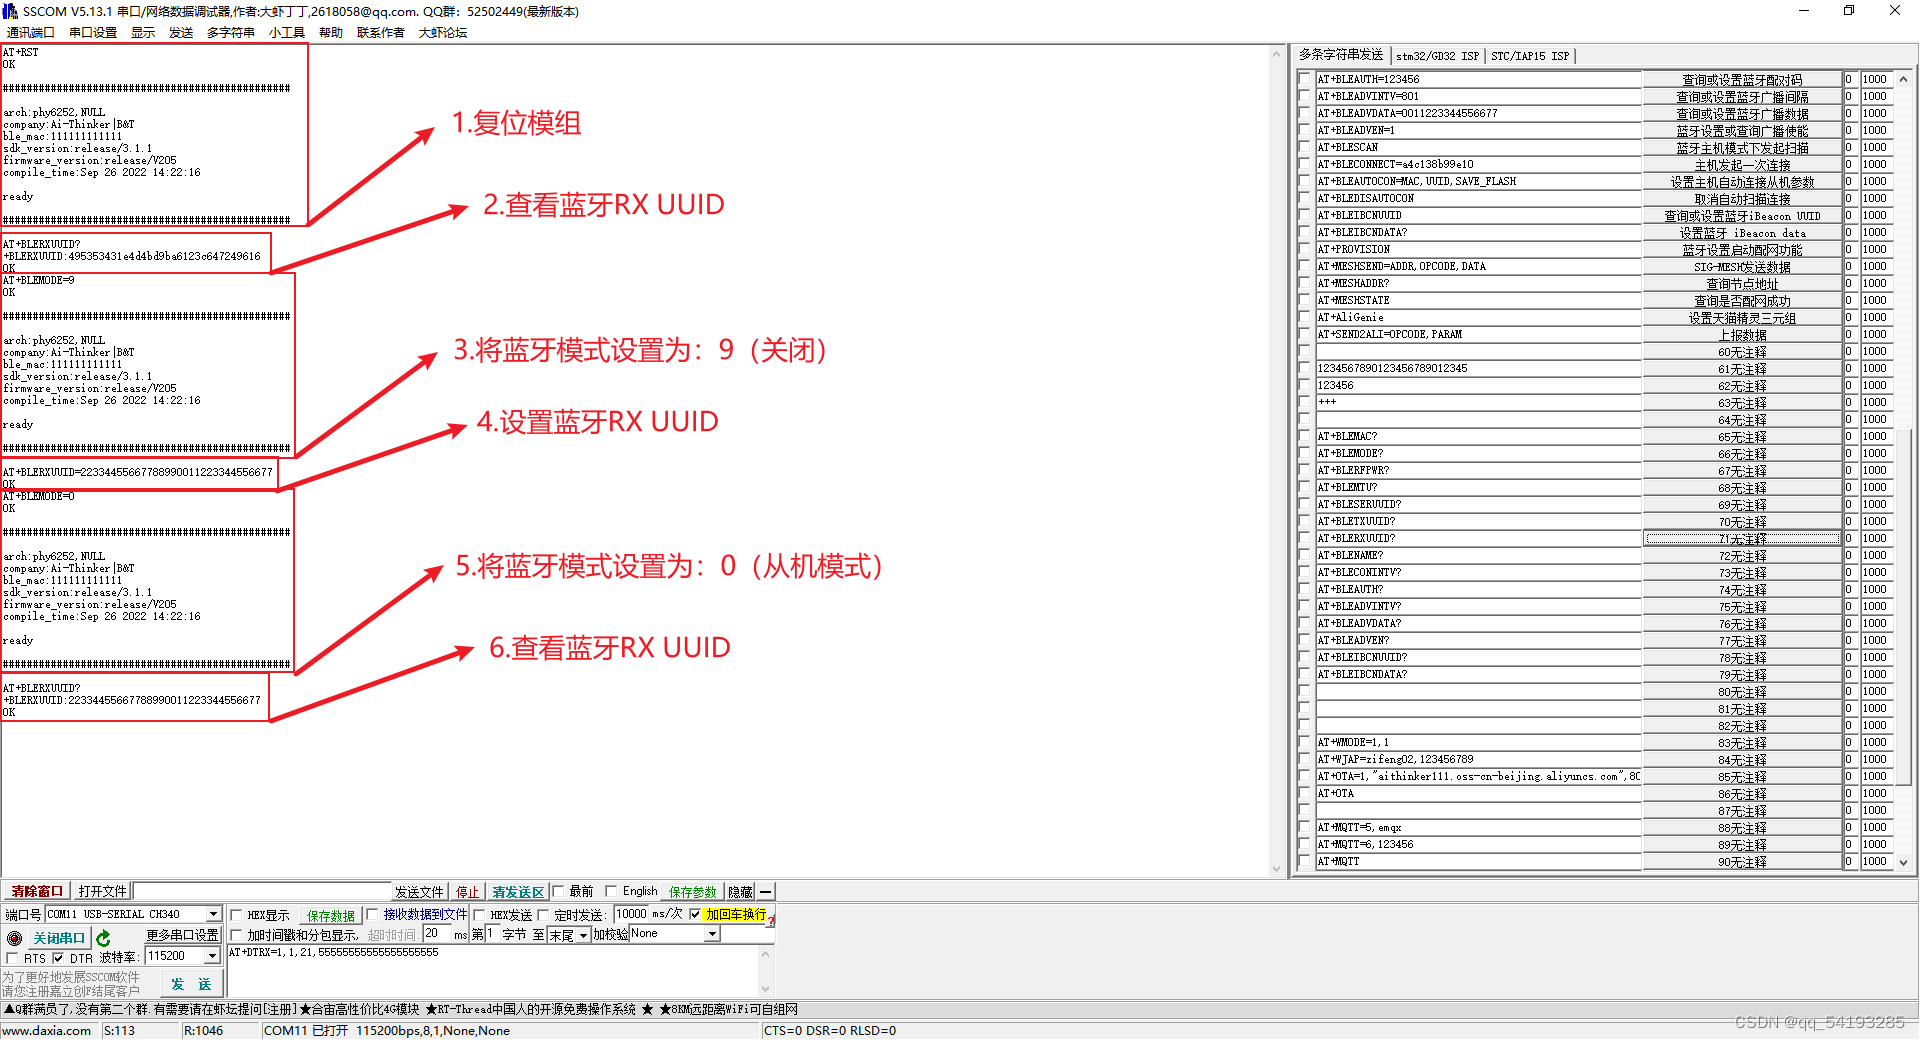Click the multi-string list scroll-up arrow
This screenshot has height=1040, width=1920.
point(1903,79)
